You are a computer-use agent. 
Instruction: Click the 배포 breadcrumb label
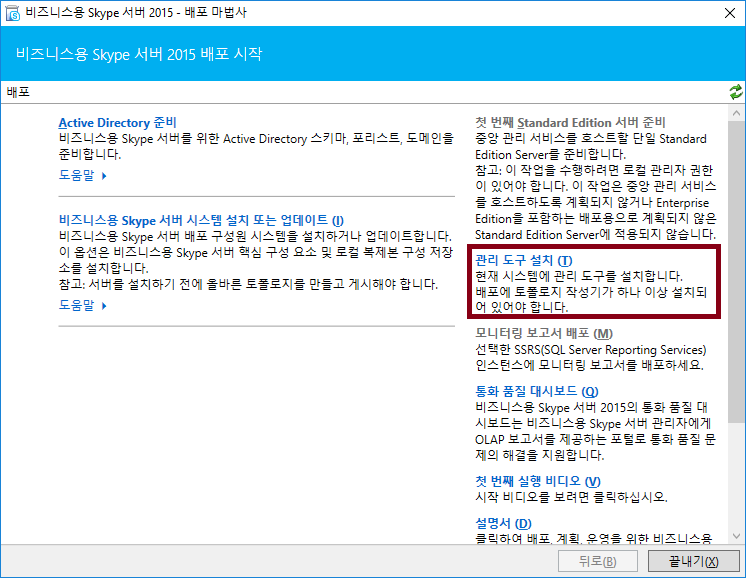[x=18, y=92]
